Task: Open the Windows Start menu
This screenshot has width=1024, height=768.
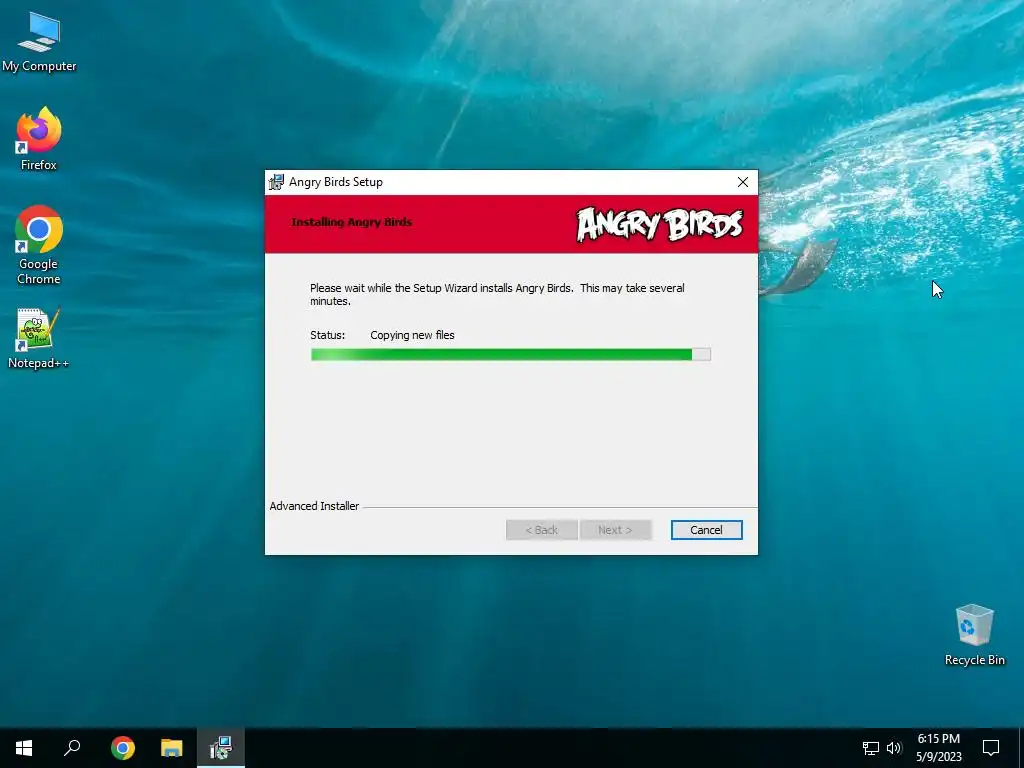Action: pos(24,748)
